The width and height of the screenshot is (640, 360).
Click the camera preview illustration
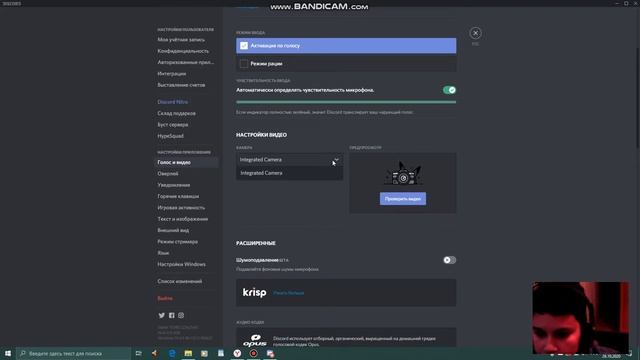(x=402, y=173)
